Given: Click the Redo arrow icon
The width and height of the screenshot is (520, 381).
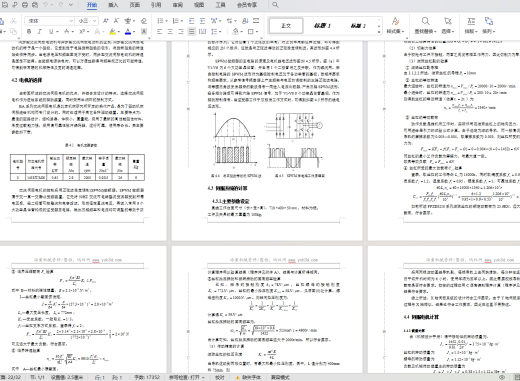Looking at the screenshot, I should 61,5.
